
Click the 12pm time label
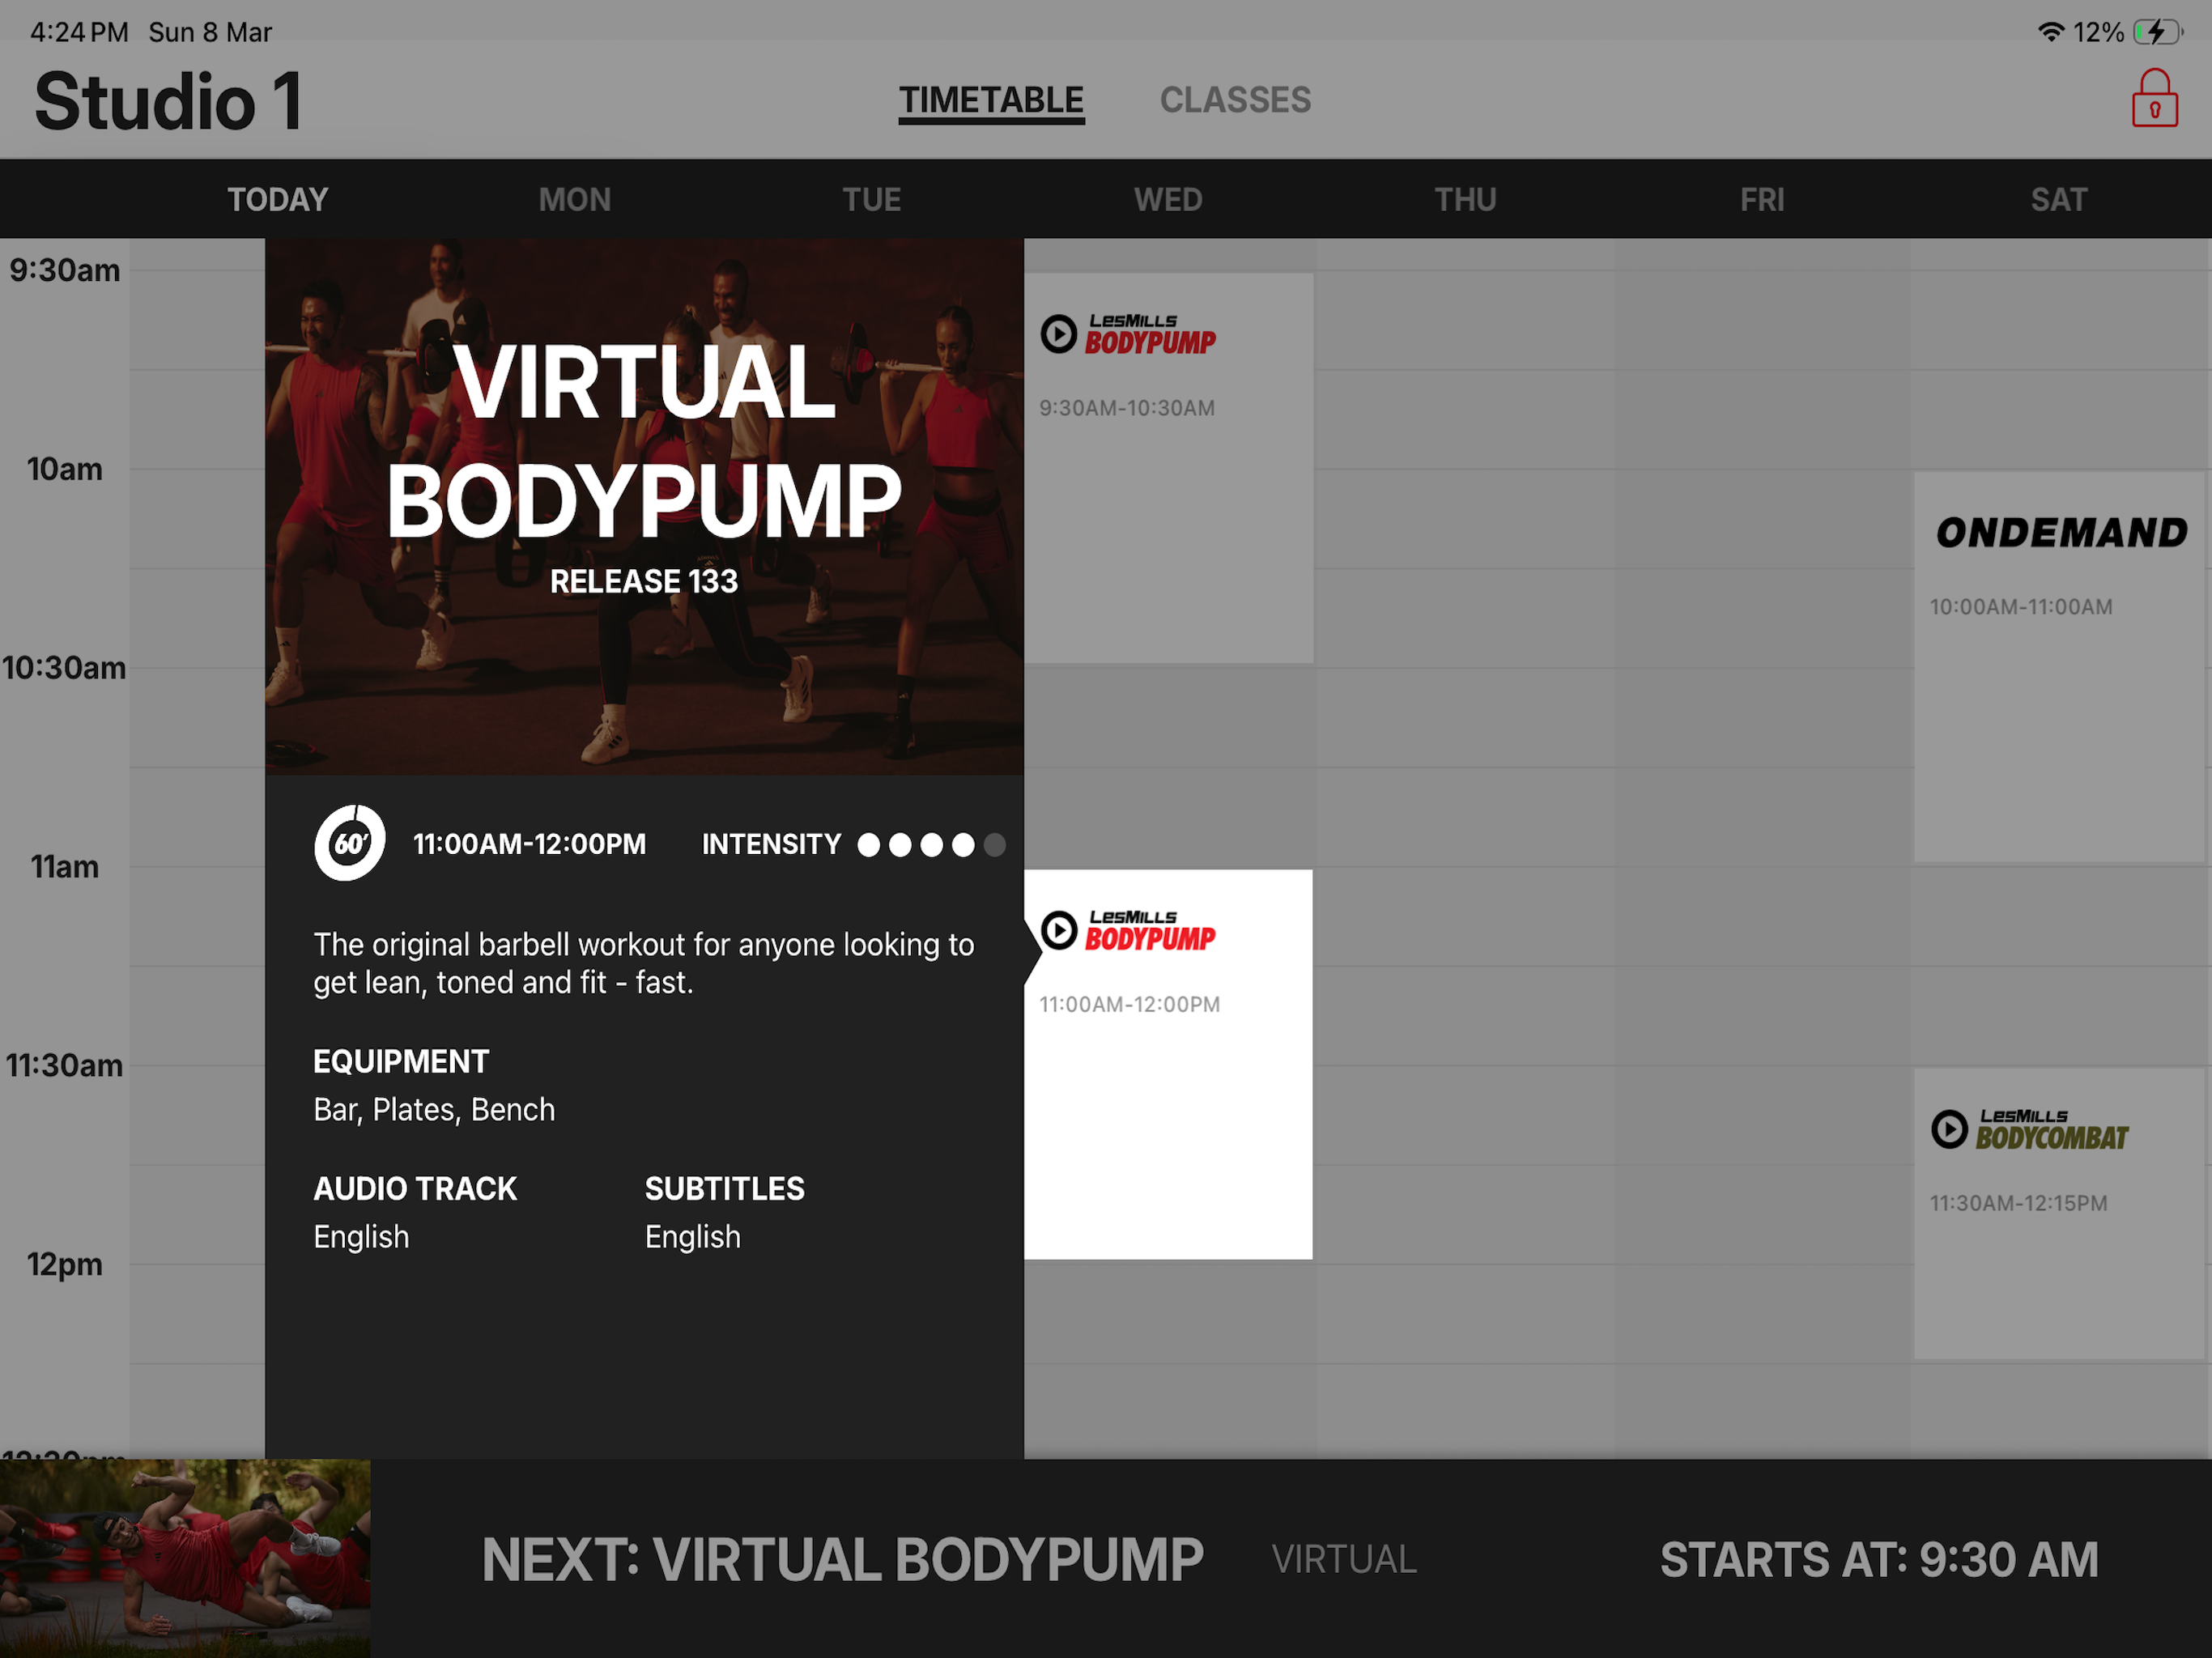(65, 1264)
